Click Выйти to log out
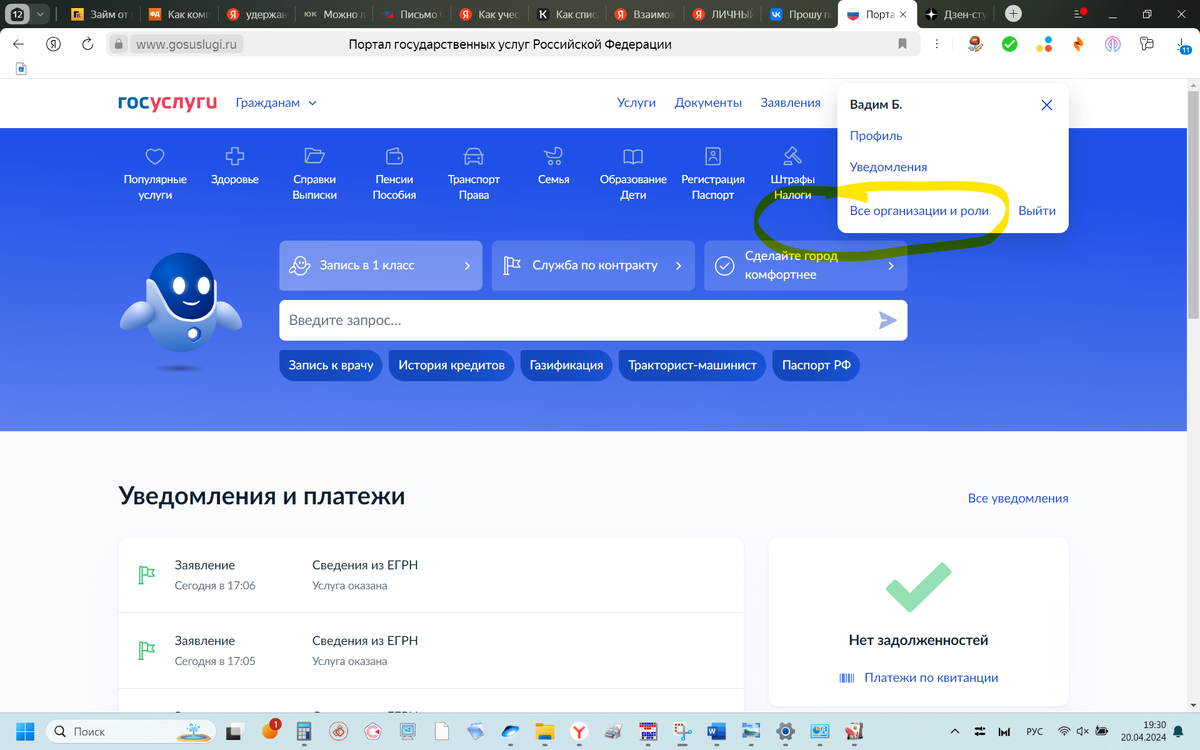The image size is (1200, 750). (1037, 210)
